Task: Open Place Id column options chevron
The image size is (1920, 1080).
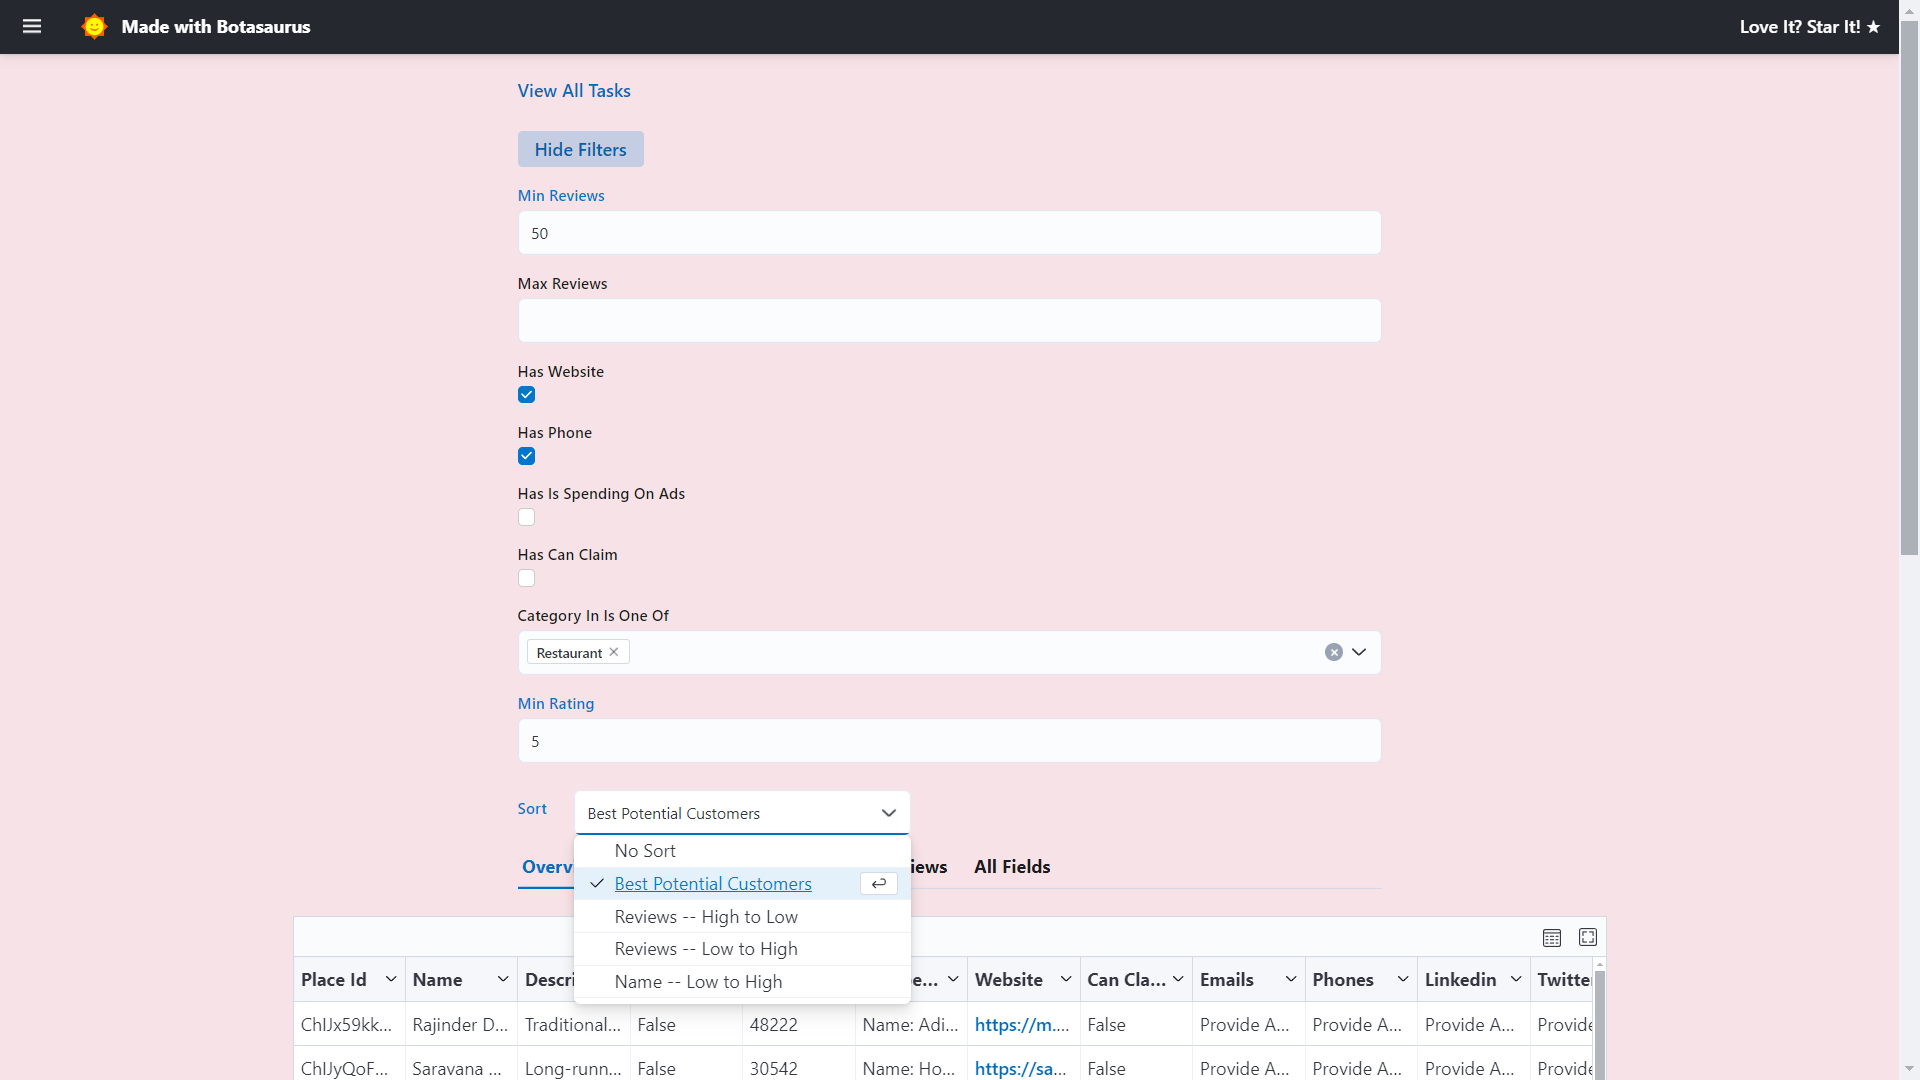Action: pyautogui.click(x=391, y=980)
